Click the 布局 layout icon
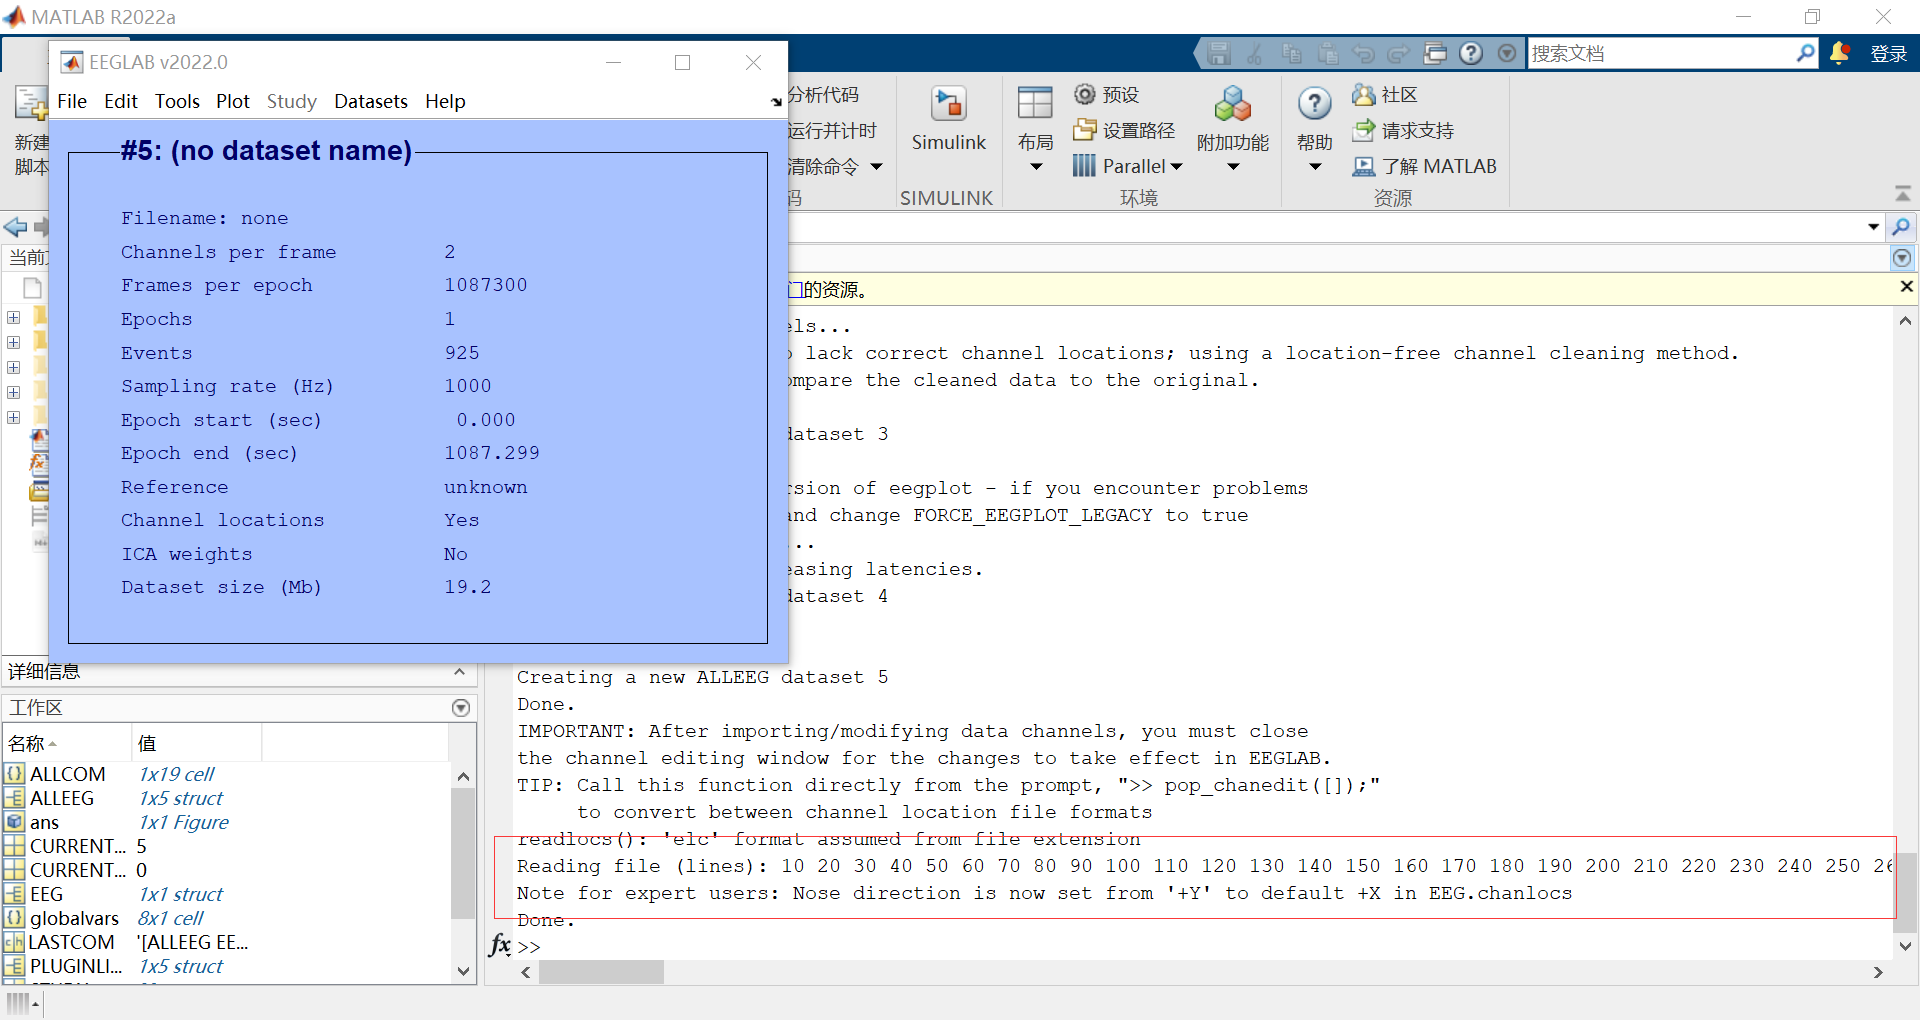The width and height of the screenshot is (1920, 1020). (1035, 104)
